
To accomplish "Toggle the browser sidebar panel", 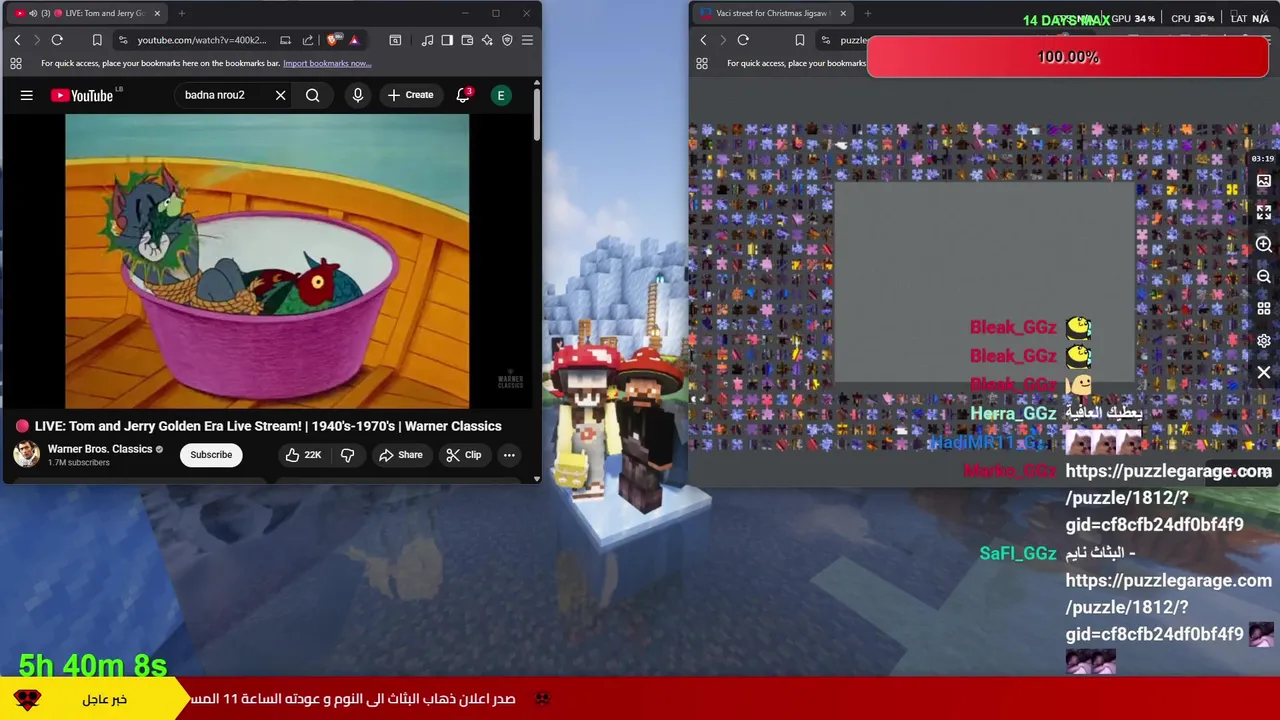I will pyautogui.click(x=447, y=40).
